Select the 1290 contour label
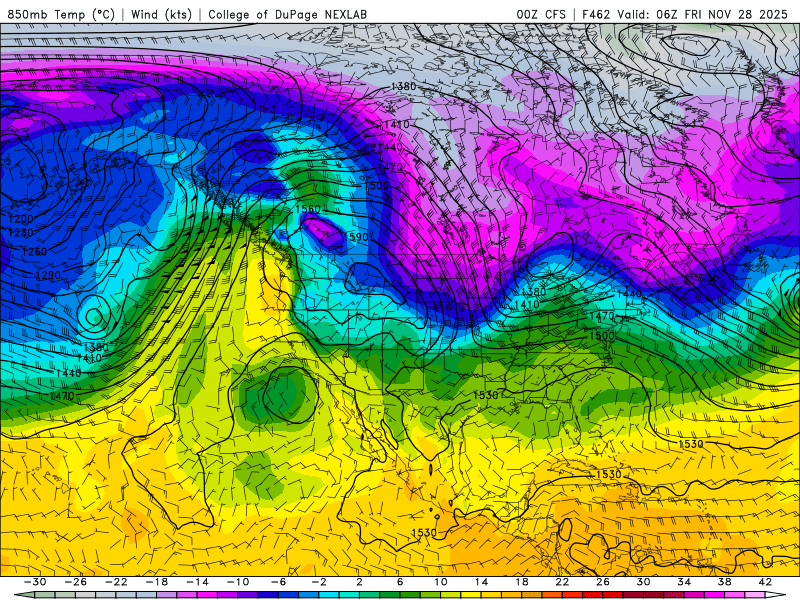800x600 pixels. (x=48, y=276)
